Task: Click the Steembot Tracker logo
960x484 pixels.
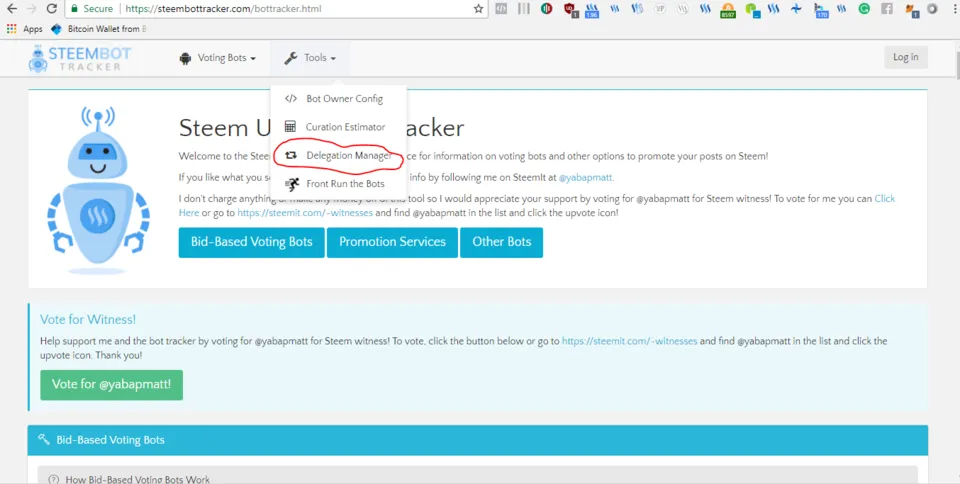Action: coord(80,59)
